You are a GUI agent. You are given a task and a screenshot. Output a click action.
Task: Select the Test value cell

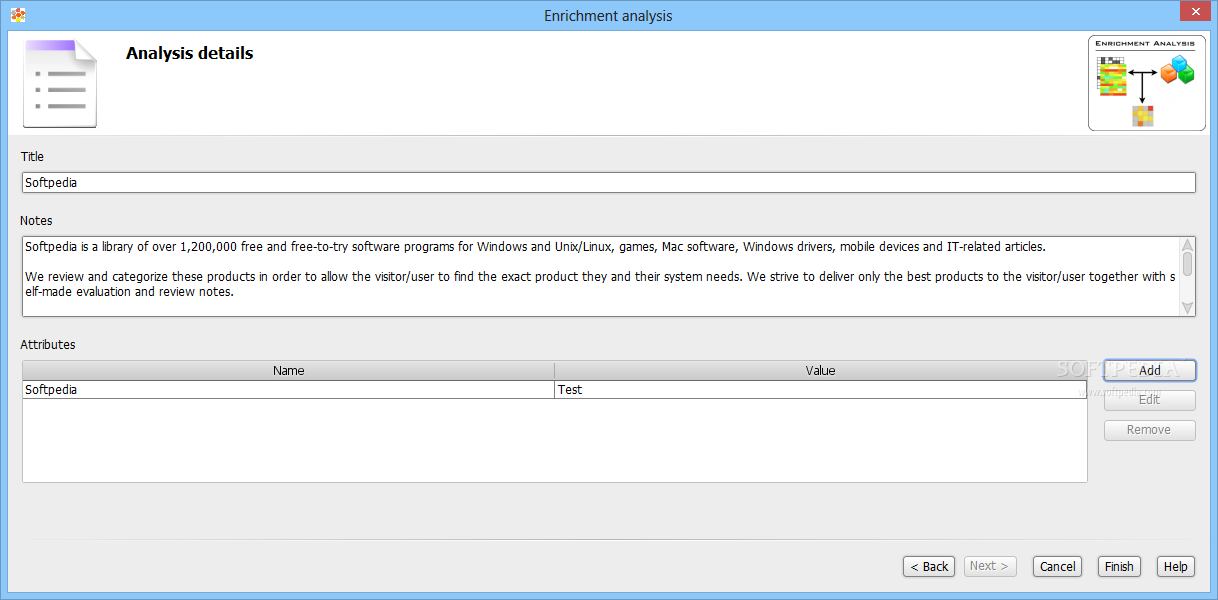point(820,390)
